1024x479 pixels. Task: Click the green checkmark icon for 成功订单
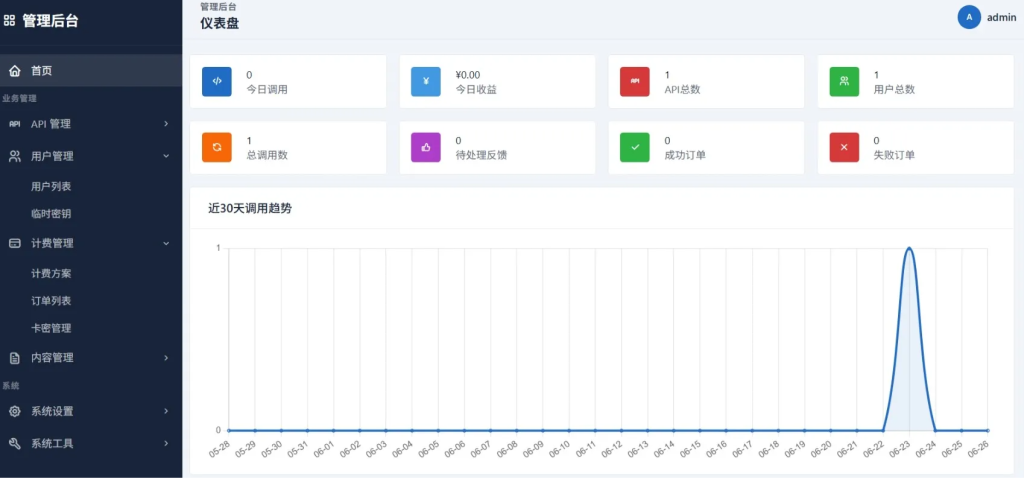[x=635, y=147]
